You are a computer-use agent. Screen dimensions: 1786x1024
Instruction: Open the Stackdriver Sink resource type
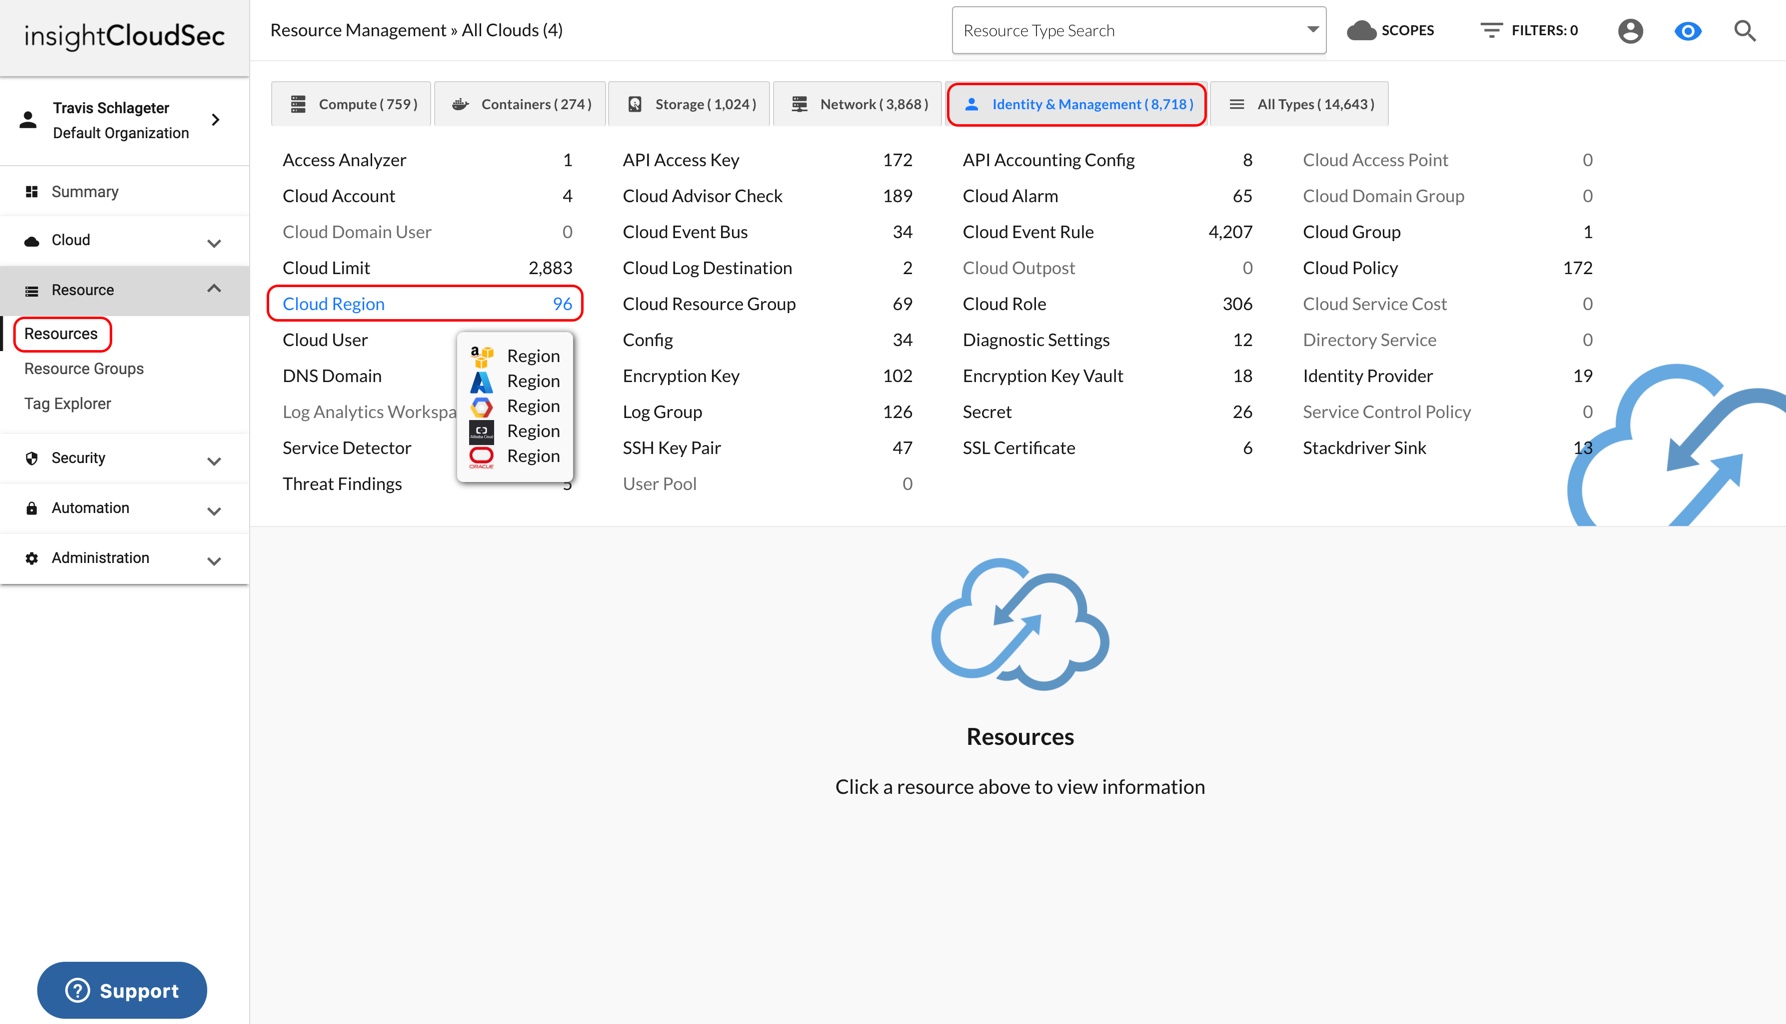1447,448
